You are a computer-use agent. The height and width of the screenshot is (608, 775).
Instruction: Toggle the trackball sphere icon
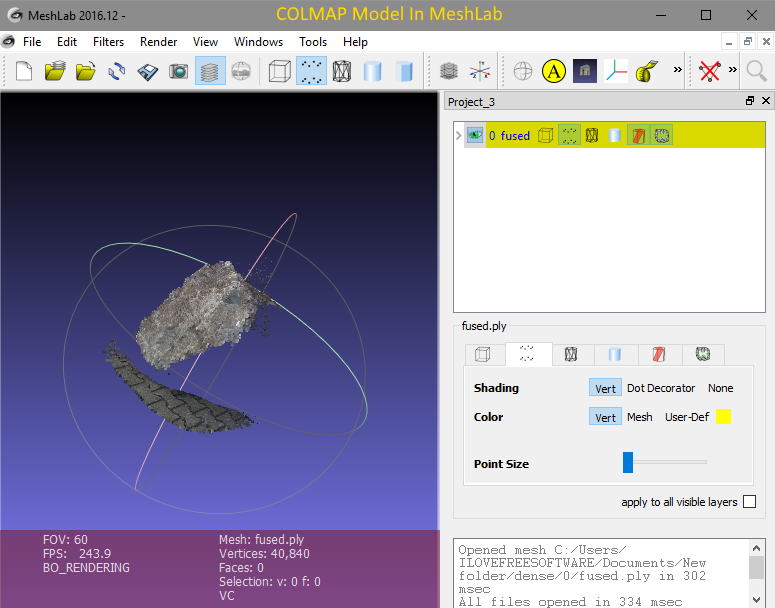[x=522, y=71]
